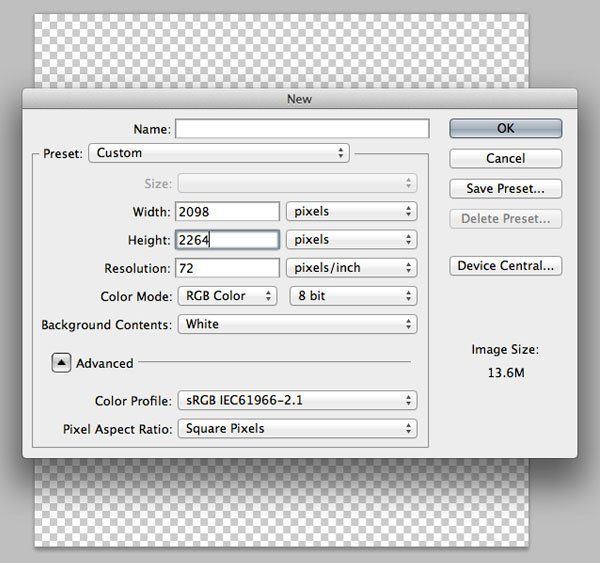
Task: Click the Delete Preset button
Action: [505, 219]
